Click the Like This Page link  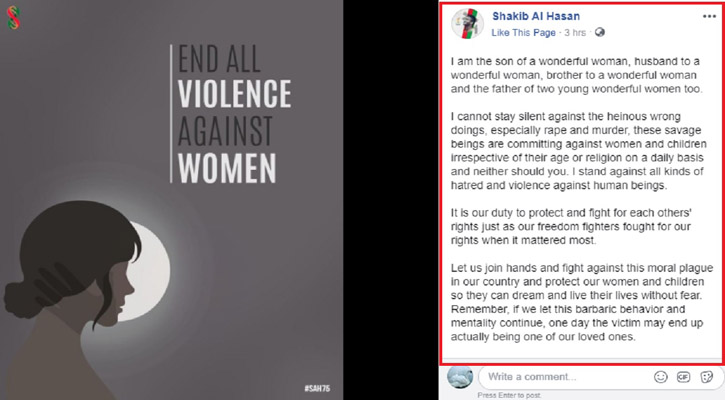point(523,33)
